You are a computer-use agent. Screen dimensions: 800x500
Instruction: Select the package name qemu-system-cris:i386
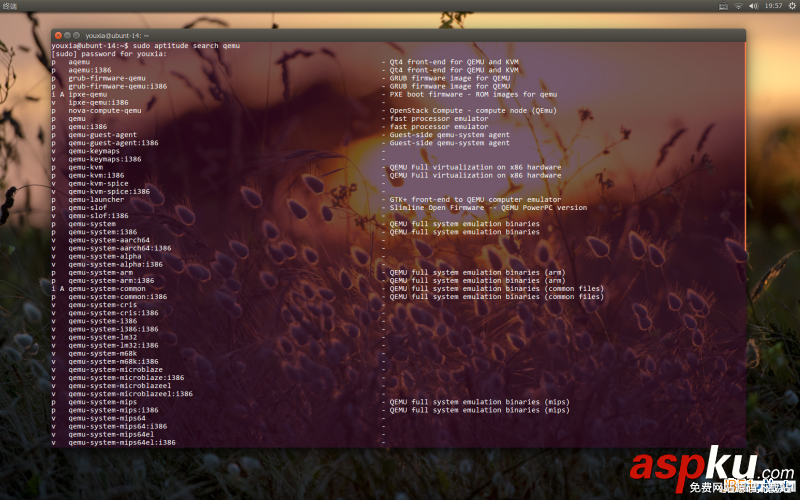pos(113,313)
